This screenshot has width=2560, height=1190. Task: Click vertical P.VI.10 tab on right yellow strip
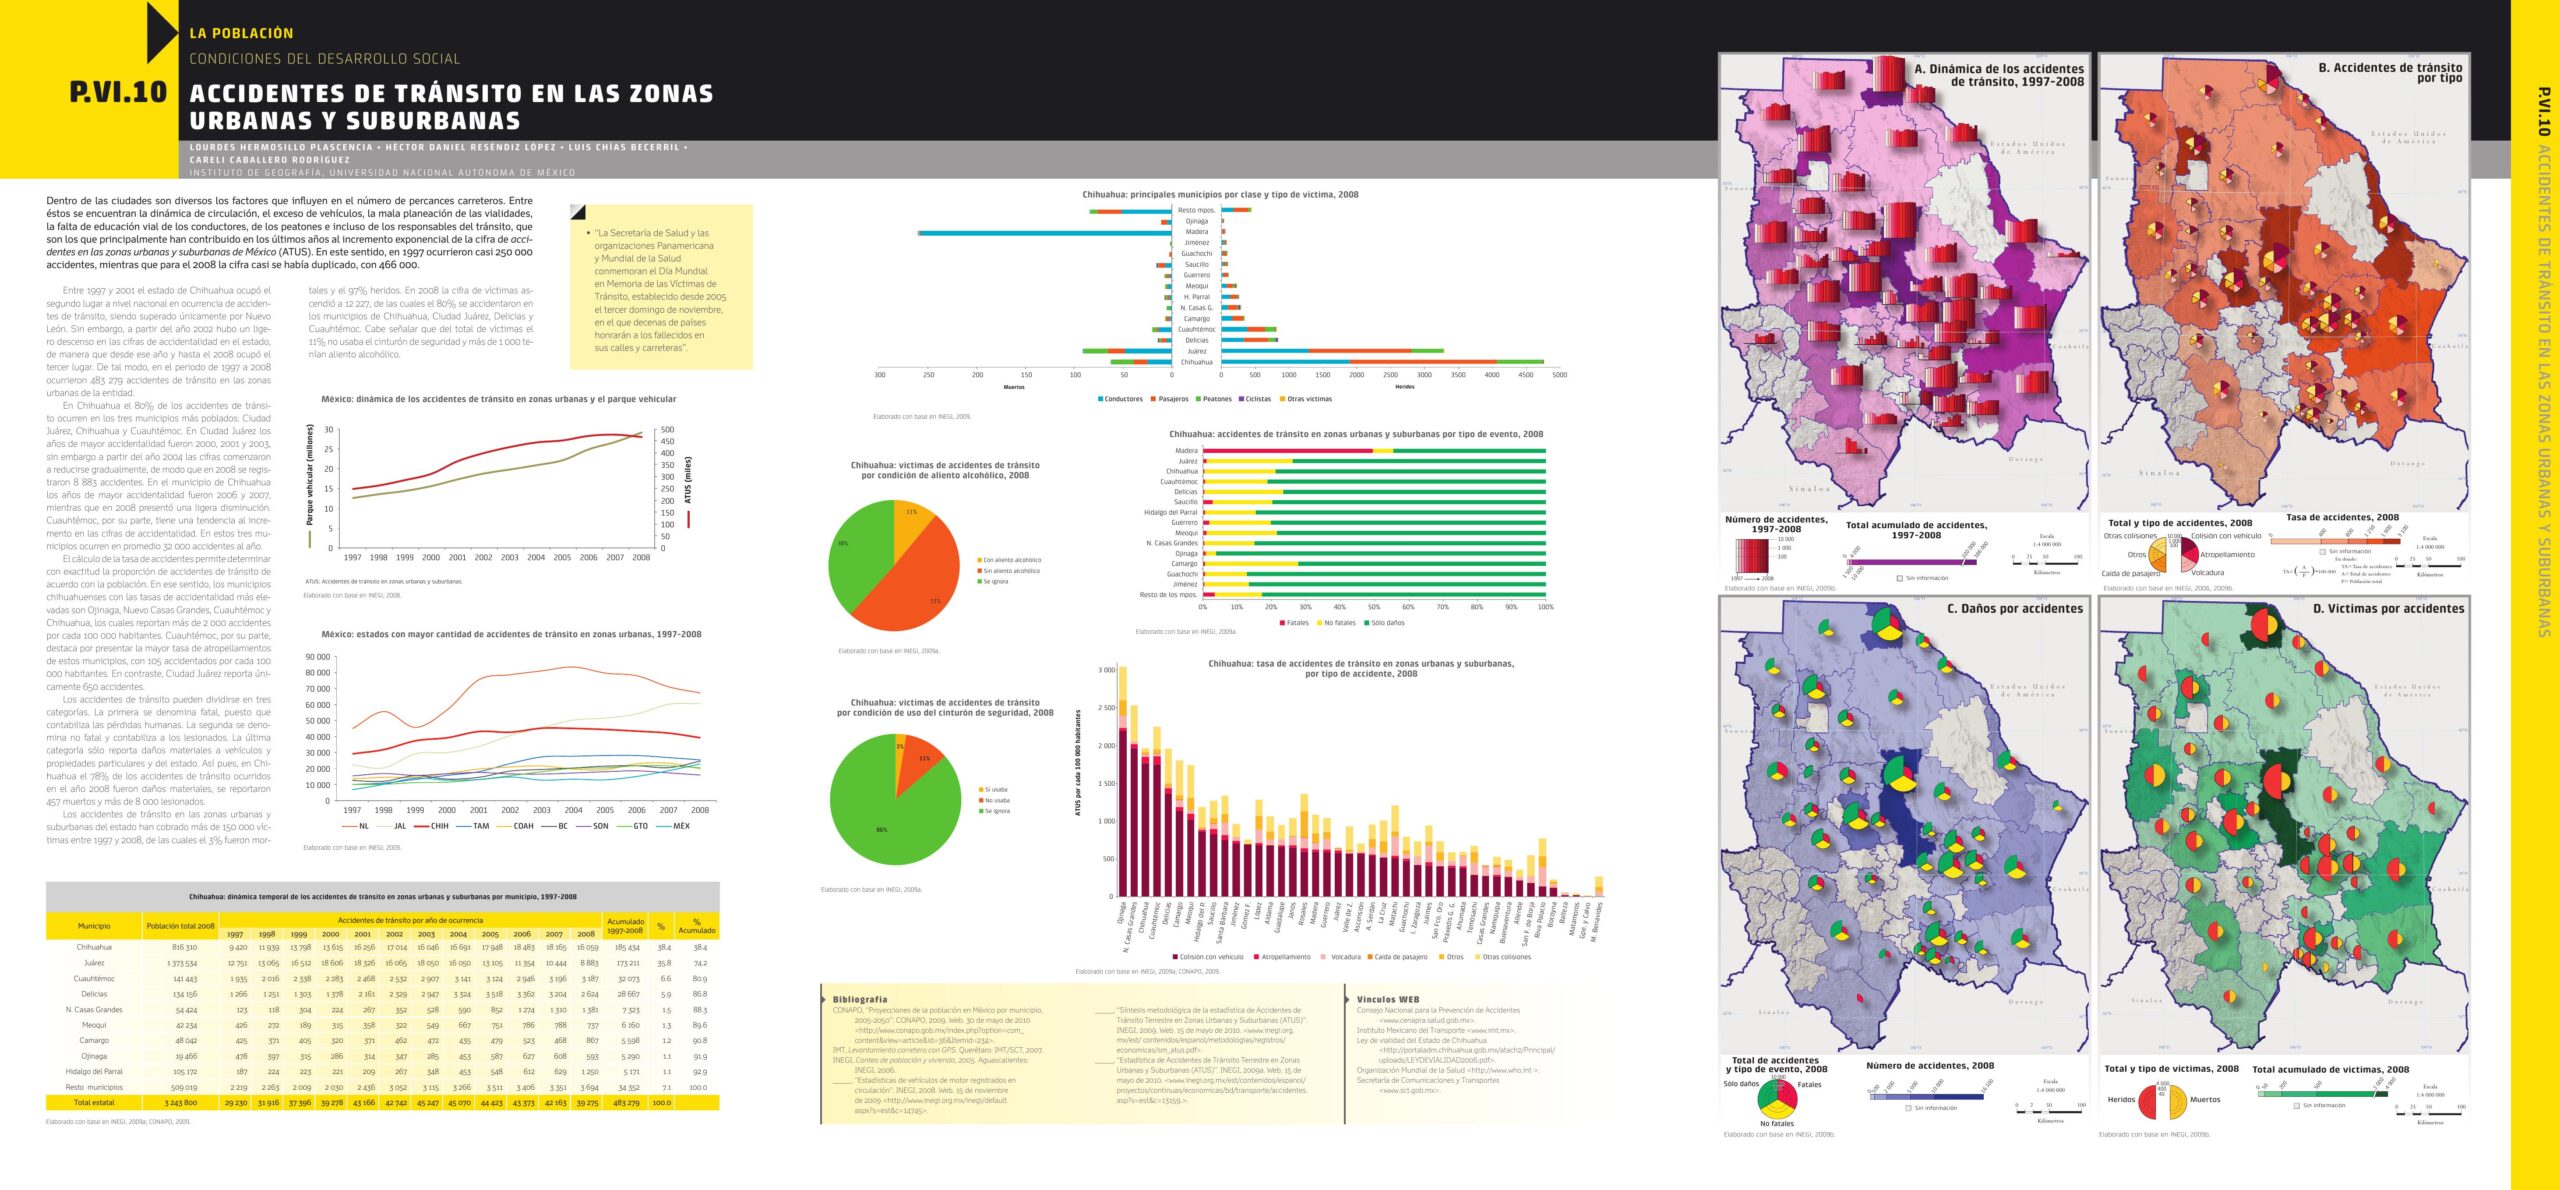2543,110
